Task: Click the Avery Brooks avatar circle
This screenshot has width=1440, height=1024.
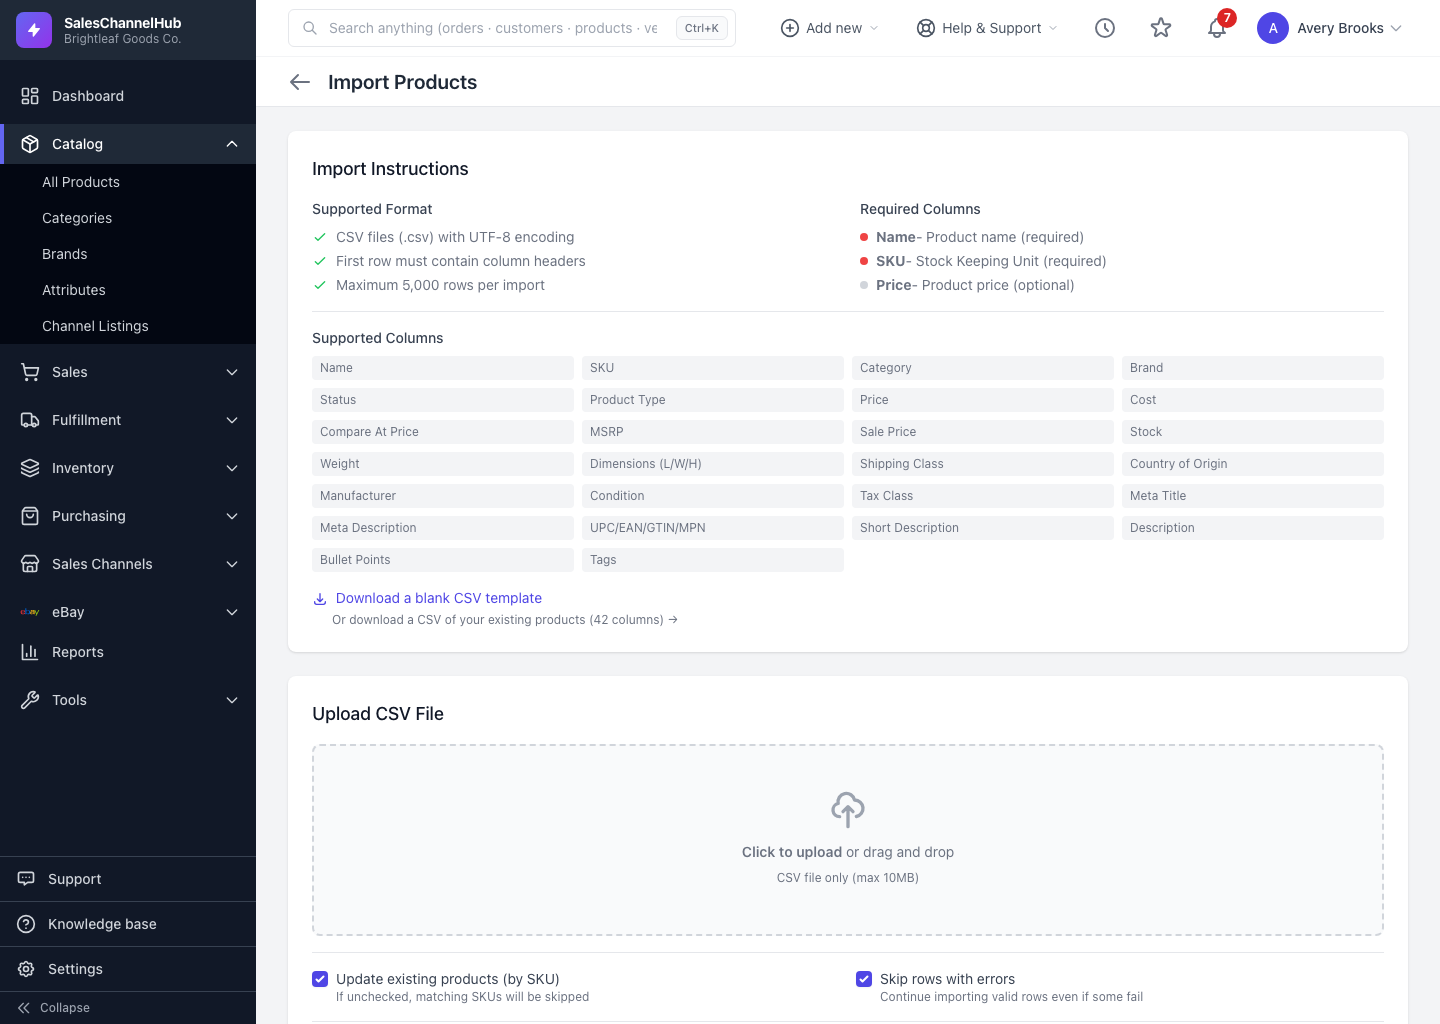Action: (1273, 28)
